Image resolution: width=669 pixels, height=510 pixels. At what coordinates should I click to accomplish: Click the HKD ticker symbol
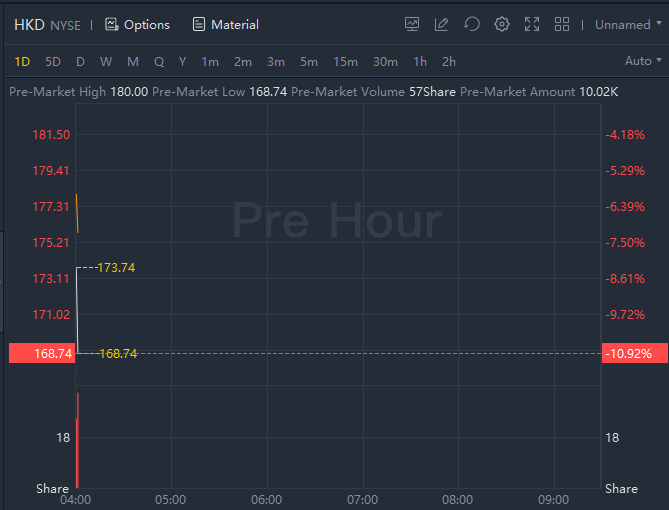[x=29, y=24]
